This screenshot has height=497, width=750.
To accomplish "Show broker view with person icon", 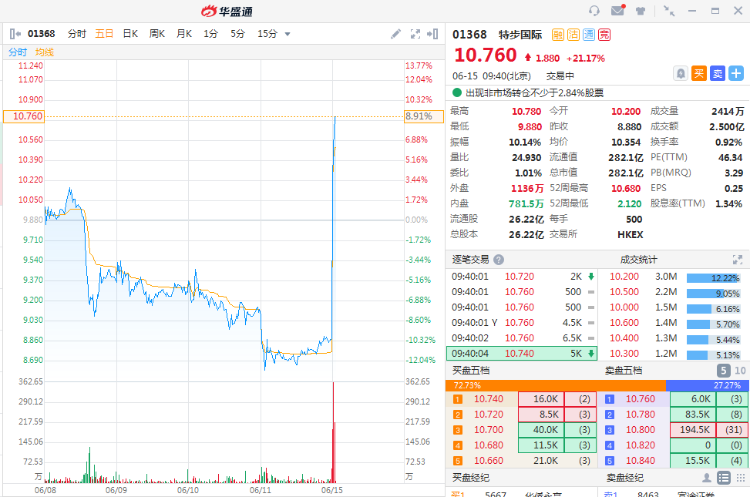I will [706, 477].
